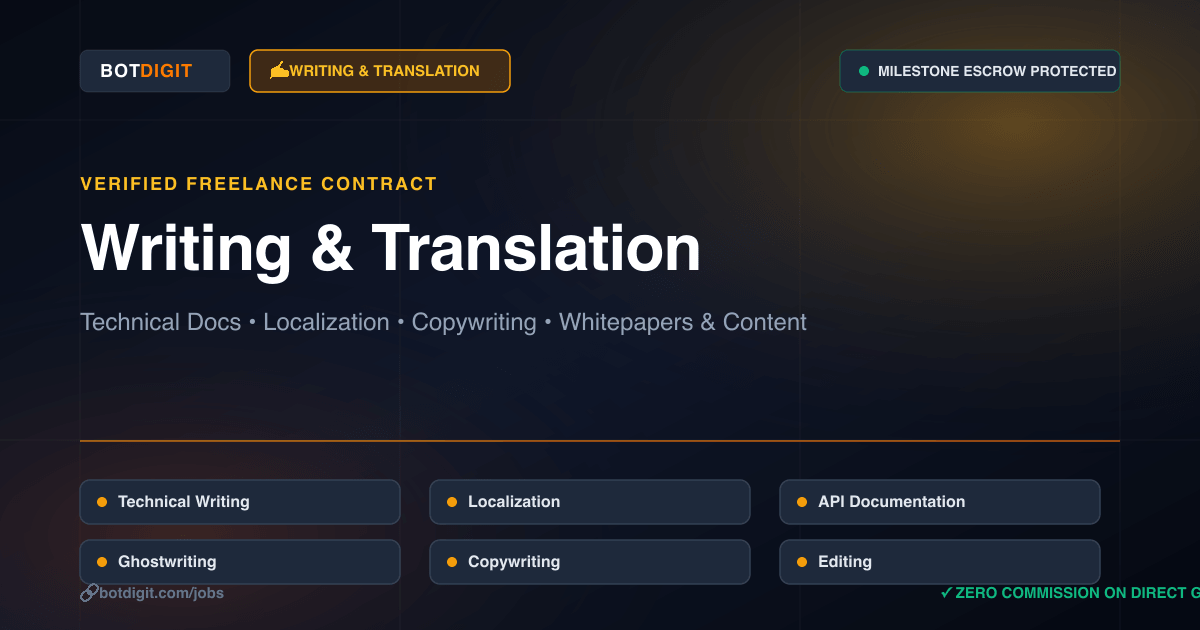The image size is (1200, 630).
Task: Select the Copywriting skill tag
Action: coord(590,562)
